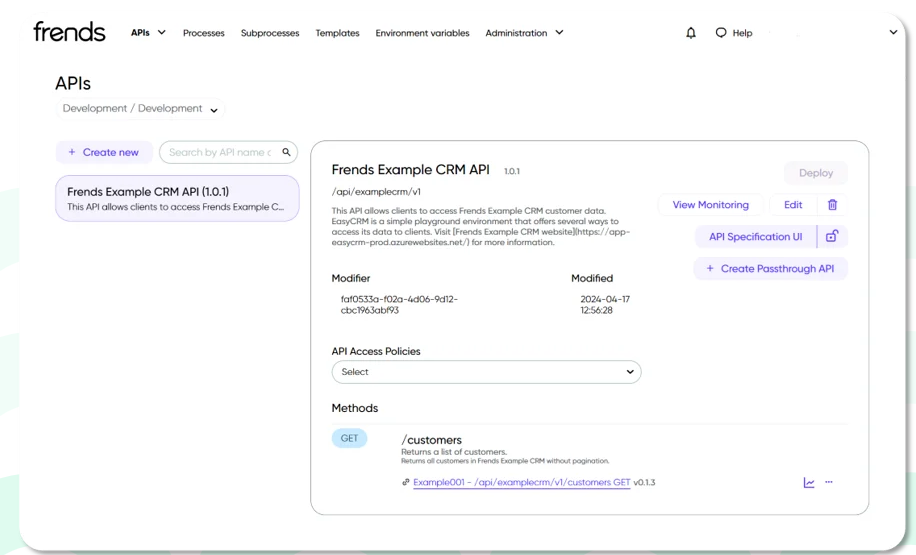Screen dimensions: 916x555
Task: Click the search magnifier icon
Action: pyautogui.click(x=286, y=152)
